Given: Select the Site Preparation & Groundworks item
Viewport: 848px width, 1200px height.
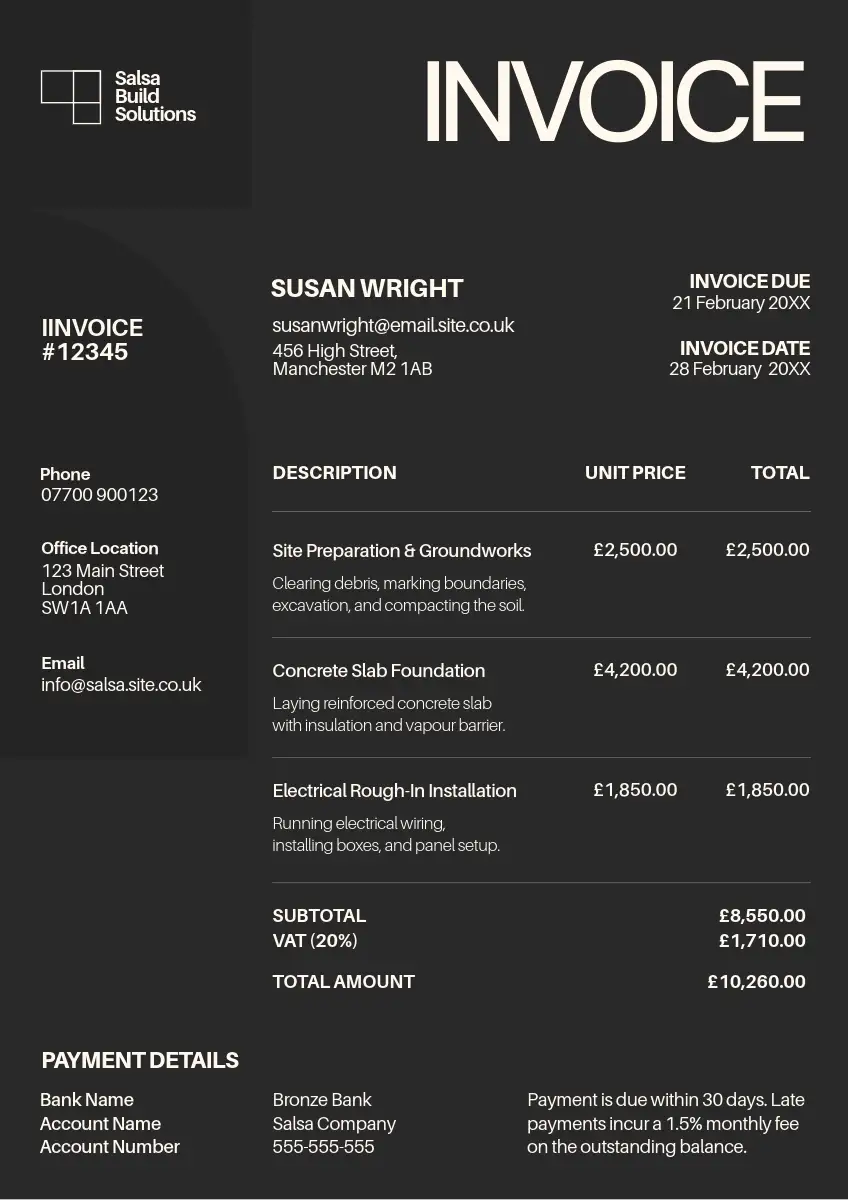Looking at the screenshot, I should 401,551.
